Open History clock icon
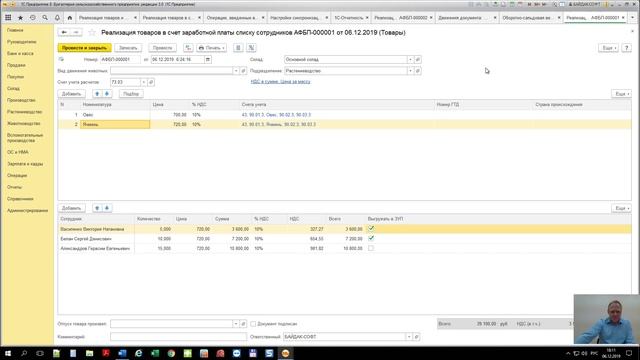Viewport: 640px width, 360px height. coord(33,18)
